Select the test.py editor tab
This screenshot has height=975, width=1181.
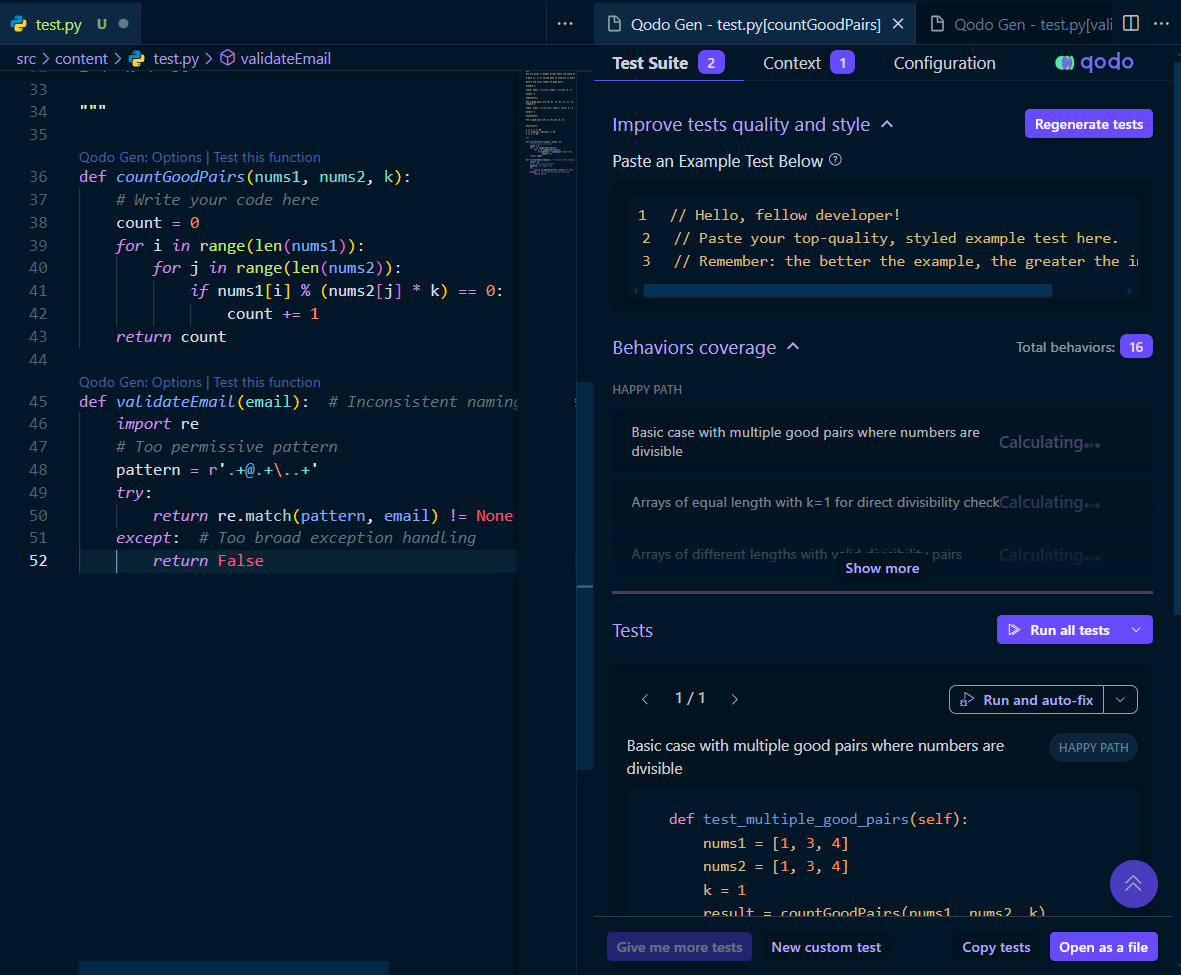point(71,24)
